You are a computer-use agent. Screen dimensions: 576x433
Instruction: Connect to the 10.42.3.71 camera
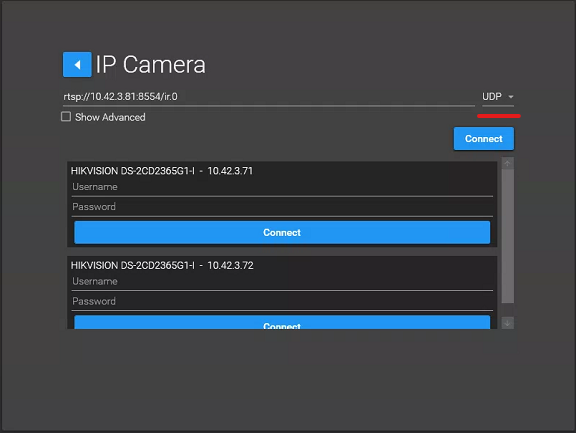pos(282,232)
